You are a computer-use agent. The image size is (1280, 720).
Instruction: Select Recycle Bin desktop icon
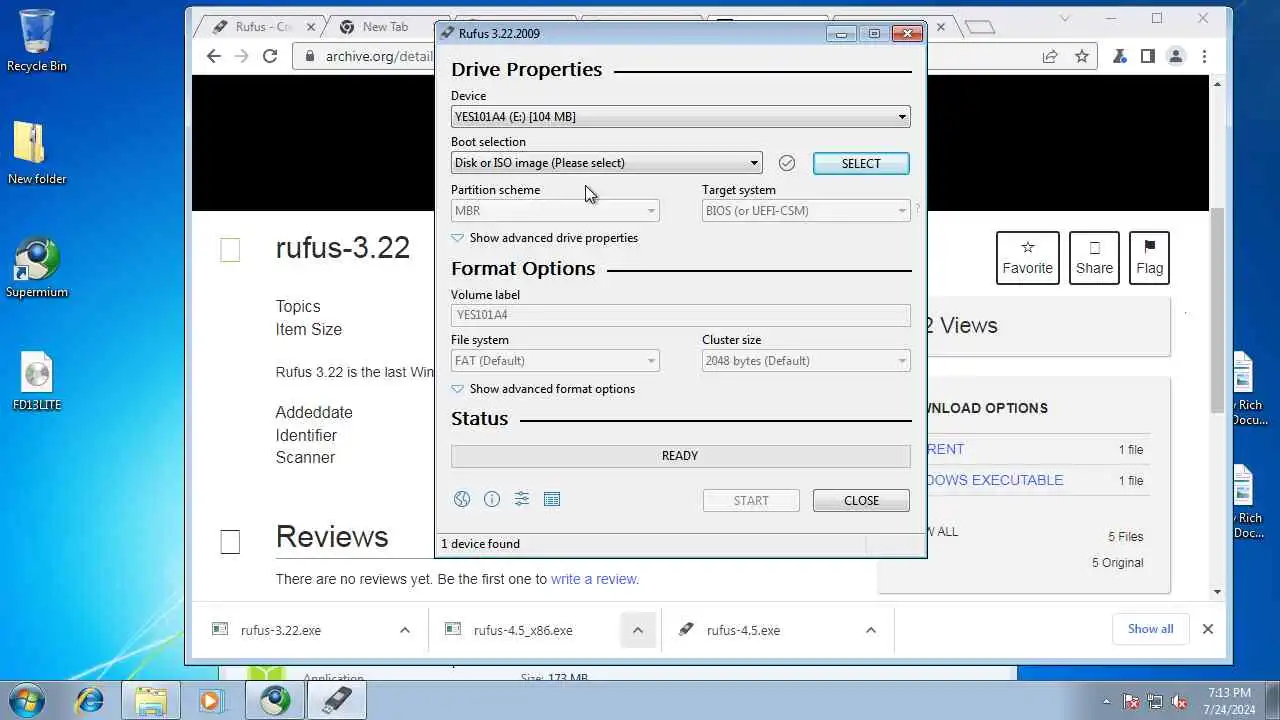[37, 40]
